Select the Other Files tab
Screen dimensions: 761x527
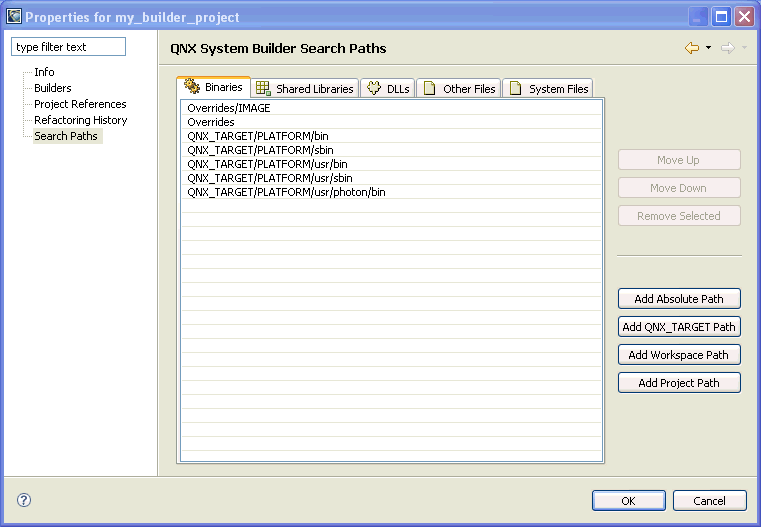pos(459,89)
